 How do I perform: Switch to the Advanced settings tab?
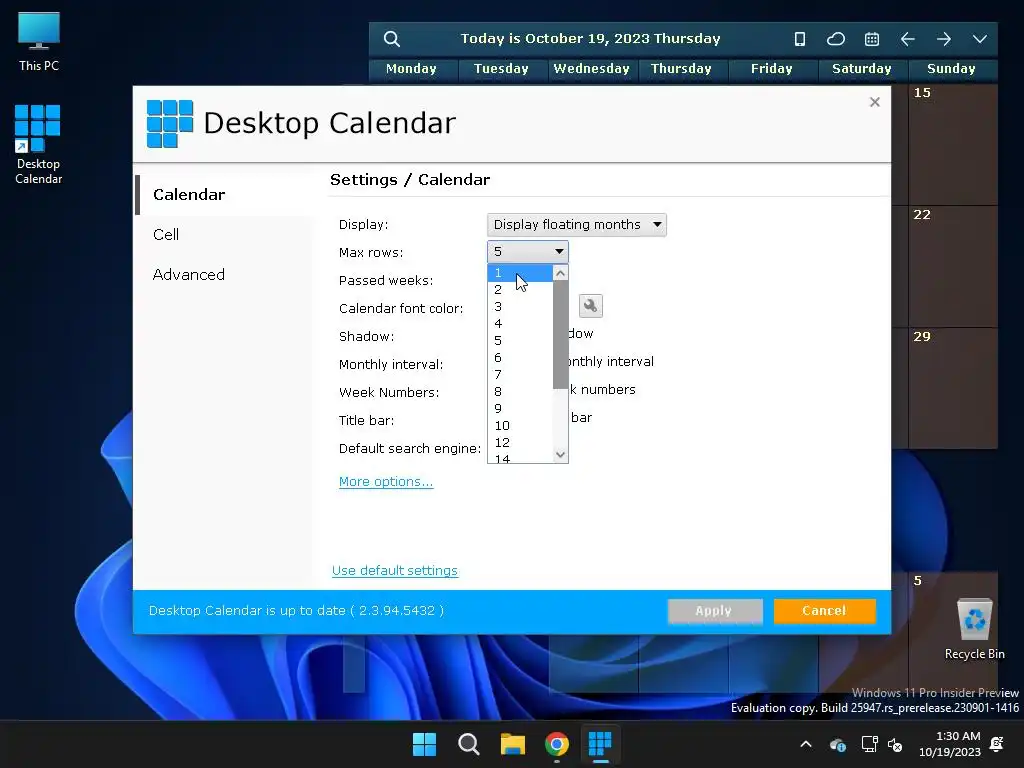click(225, 274)
